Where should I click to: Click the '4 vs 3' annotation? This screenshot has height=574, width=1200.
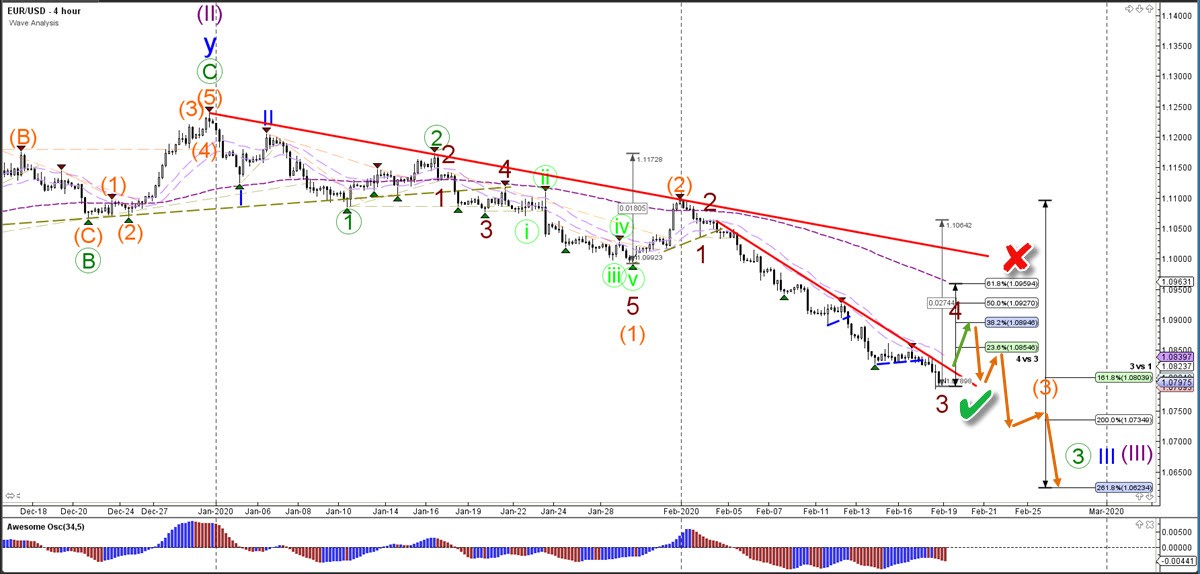[1025, 359]
